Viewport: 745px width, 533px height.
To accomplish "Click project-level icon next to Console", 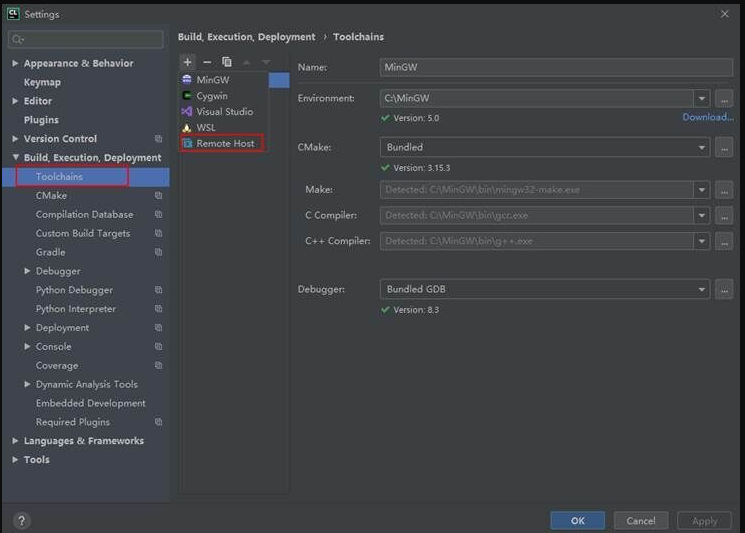I will tap(158, 346).
